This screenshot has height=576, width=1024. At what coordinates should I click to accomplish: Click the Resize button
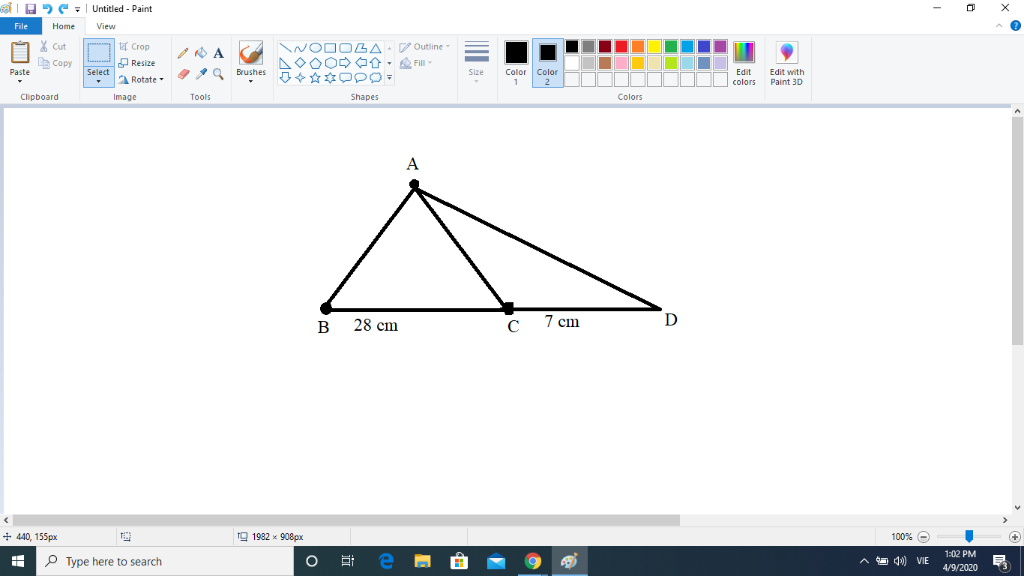click(137, 63)
